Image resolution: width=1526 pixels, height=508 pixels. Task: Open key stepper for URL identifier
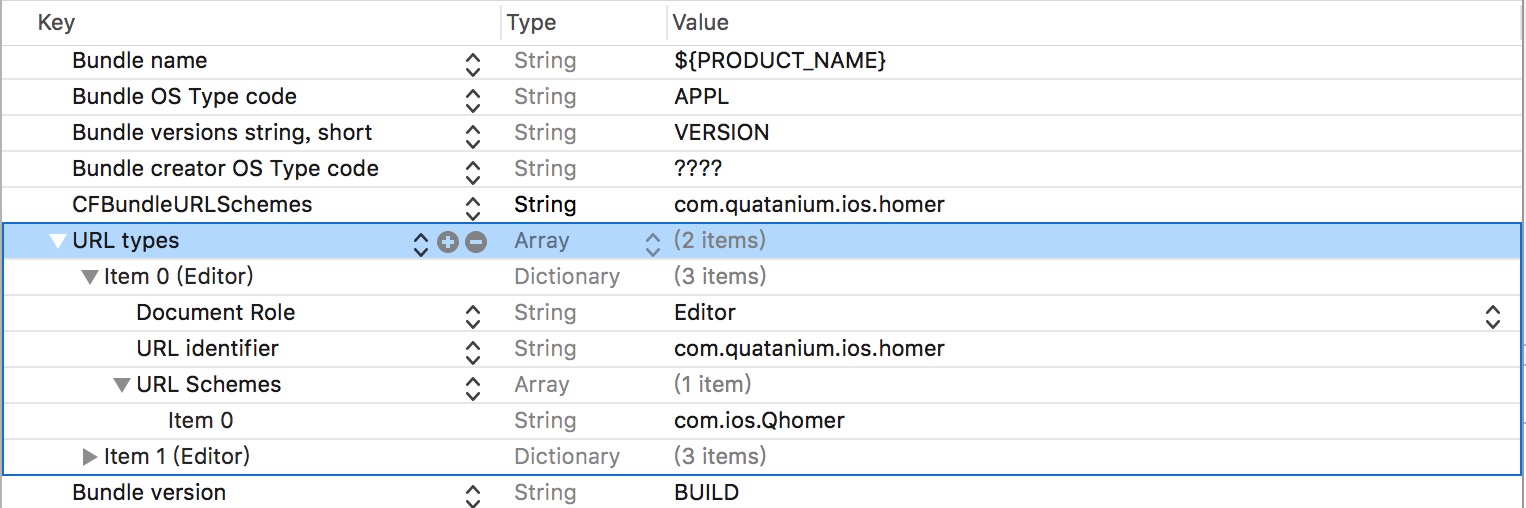click(x=473, y=353)
